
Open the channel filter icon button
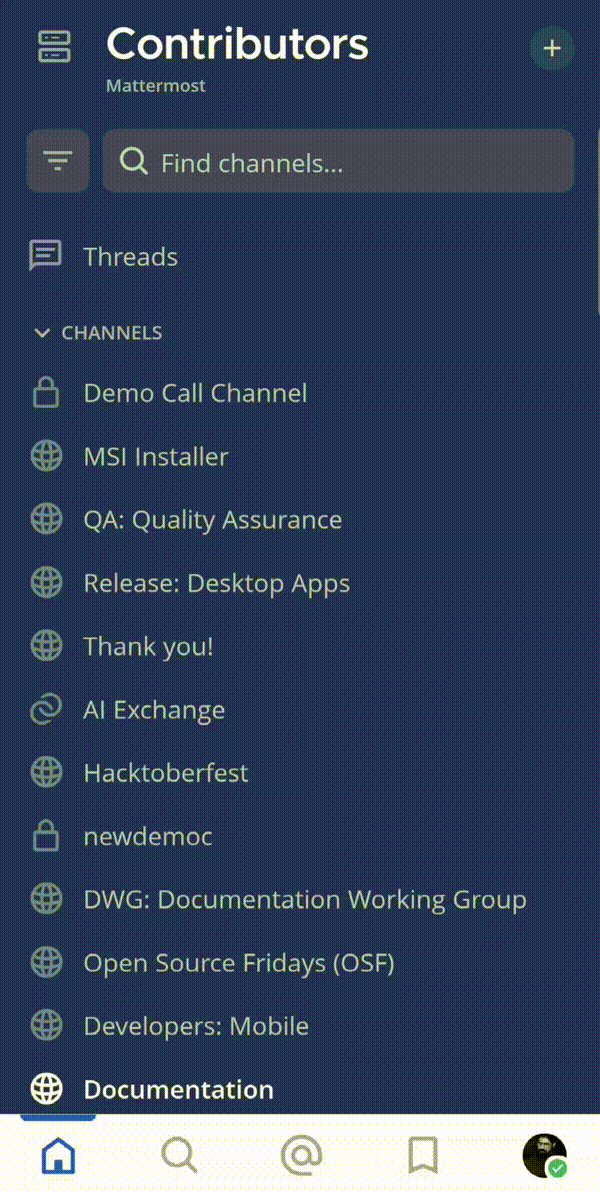coord(58,161)
